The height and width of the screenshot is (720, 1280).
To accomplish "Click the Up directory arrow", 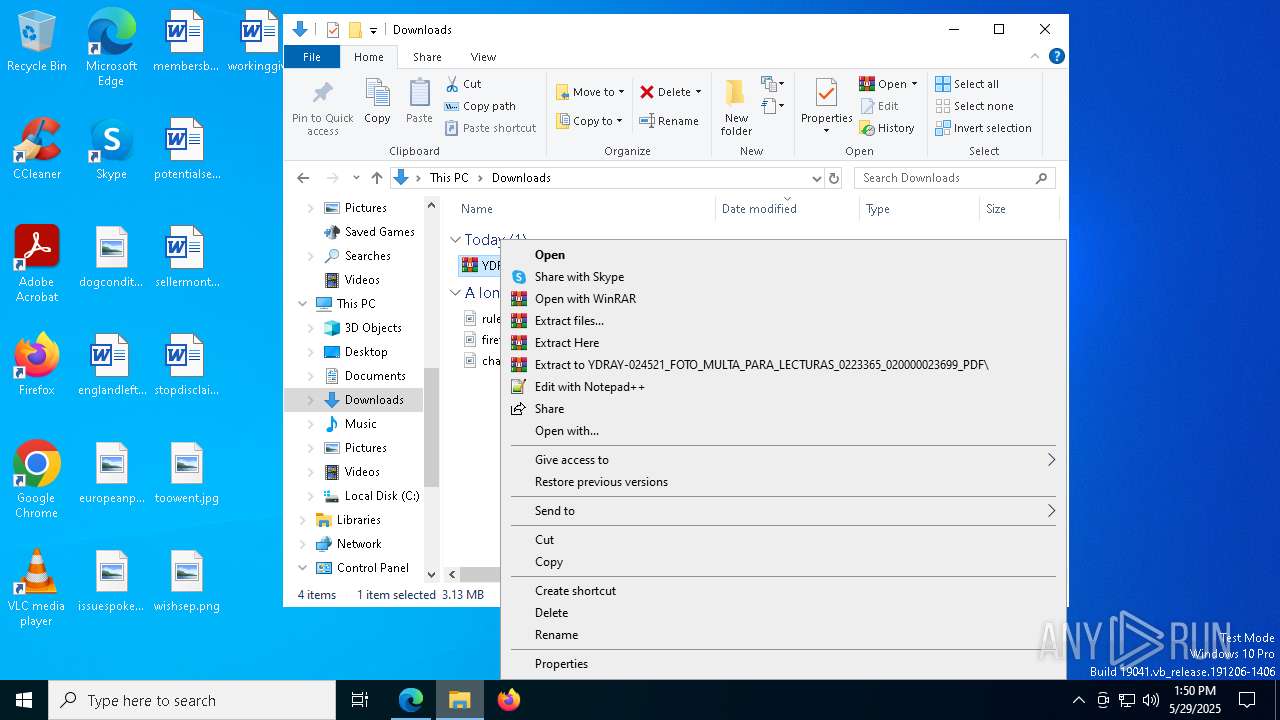I will (x=376, y=178).
